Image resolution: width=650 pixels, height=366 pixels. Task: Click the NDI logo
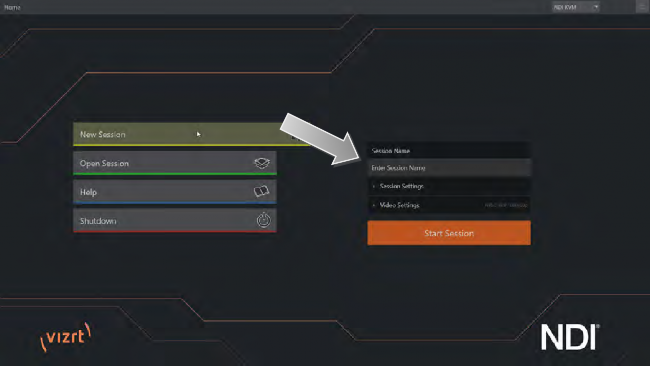(570, 337)
